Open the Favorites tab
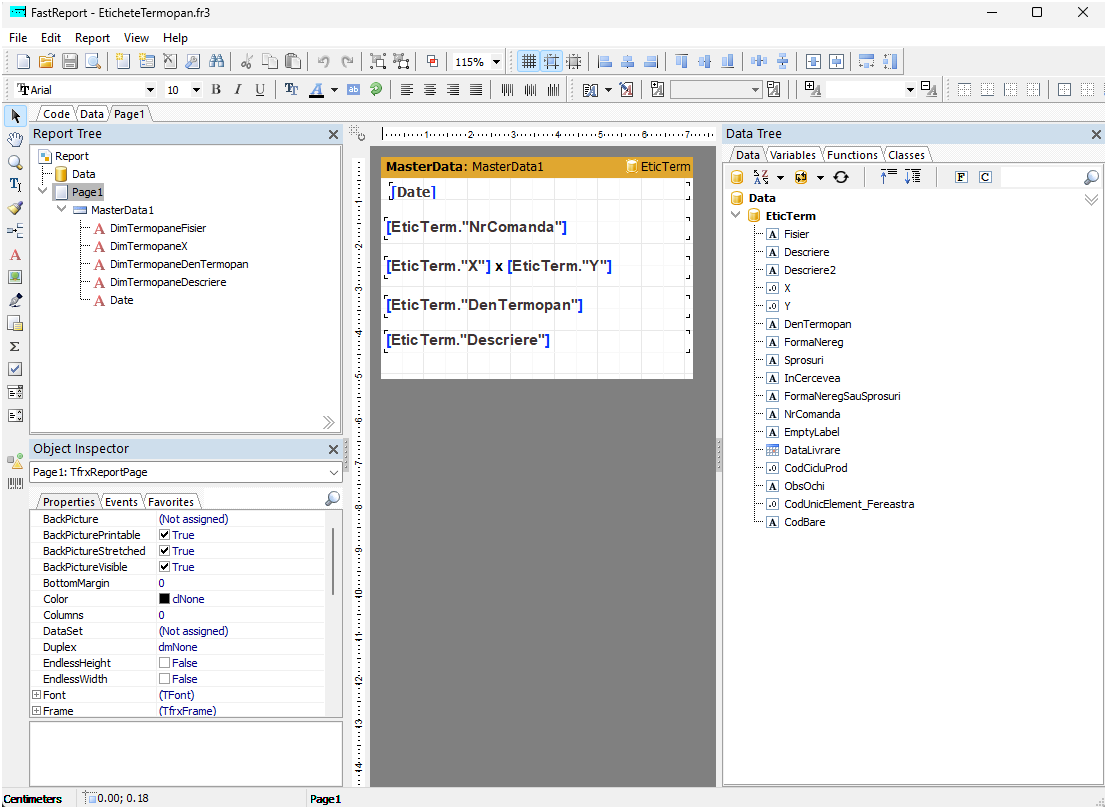The image size is (1107, 809). 171,502
